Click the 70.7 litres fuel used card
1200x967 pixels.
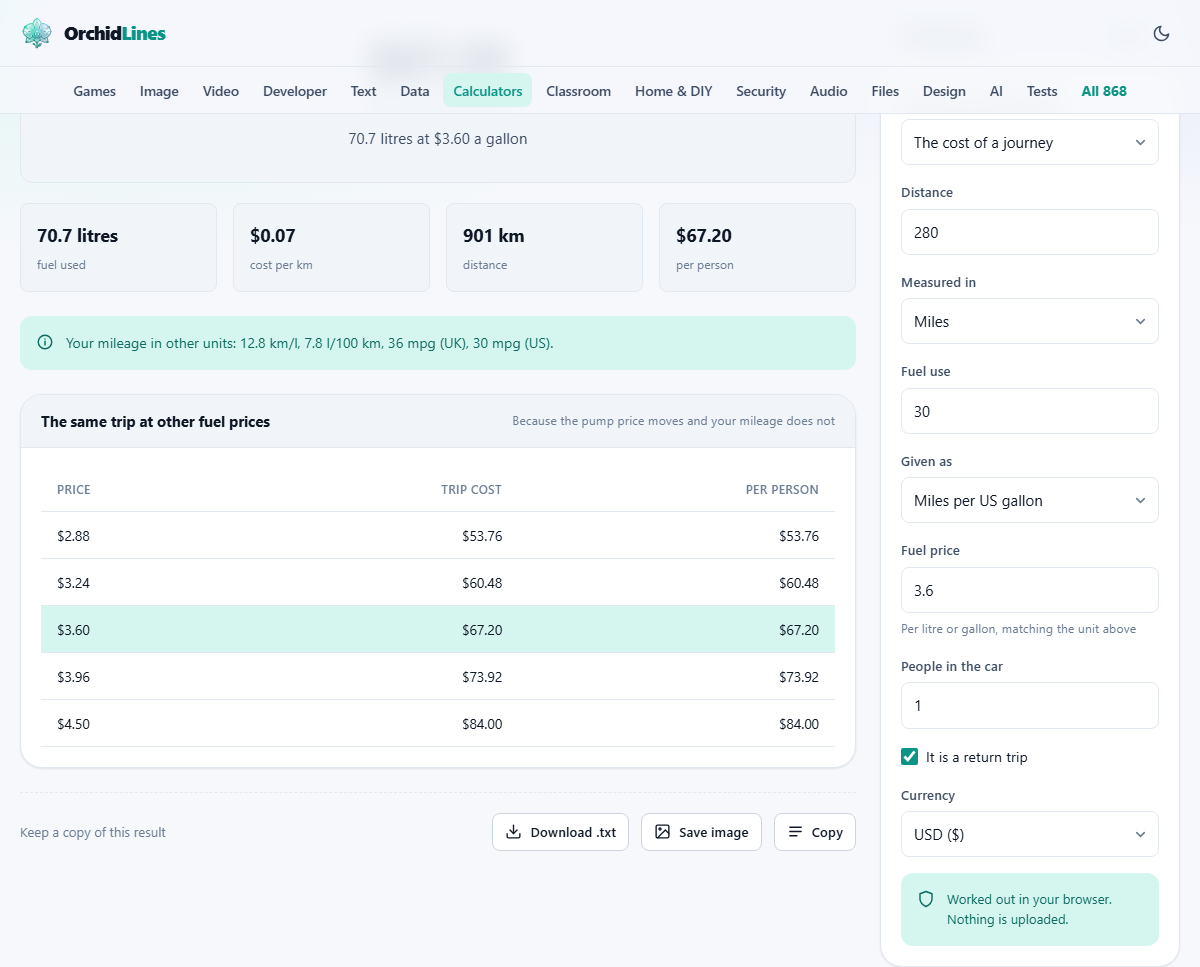tap(118, 248)
